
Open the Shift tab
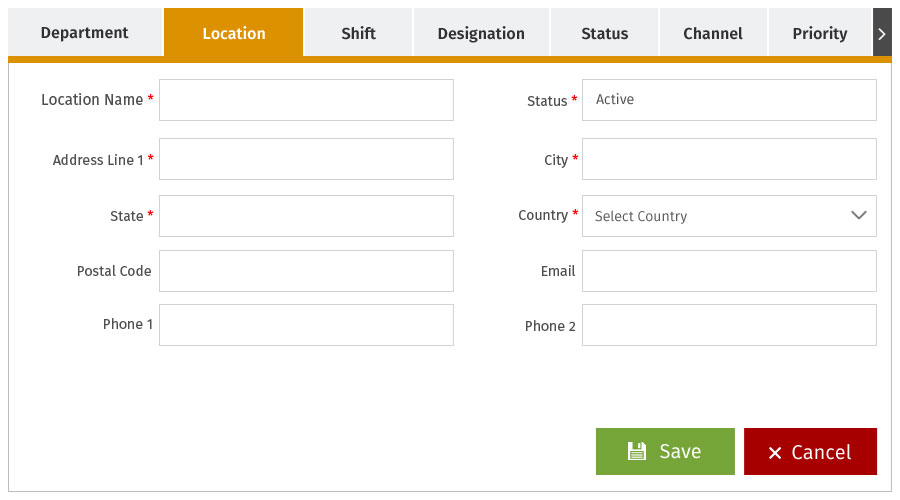point(358,33)
